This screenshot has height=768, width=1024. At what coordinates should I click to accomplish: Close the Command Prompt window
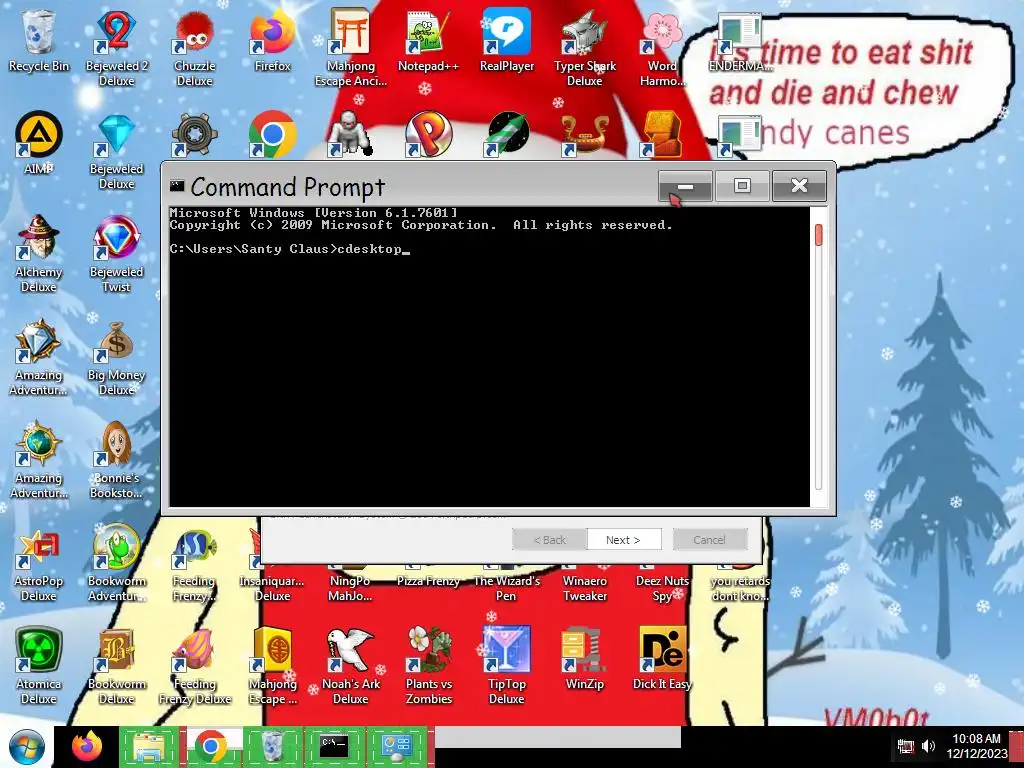point(799,186)
